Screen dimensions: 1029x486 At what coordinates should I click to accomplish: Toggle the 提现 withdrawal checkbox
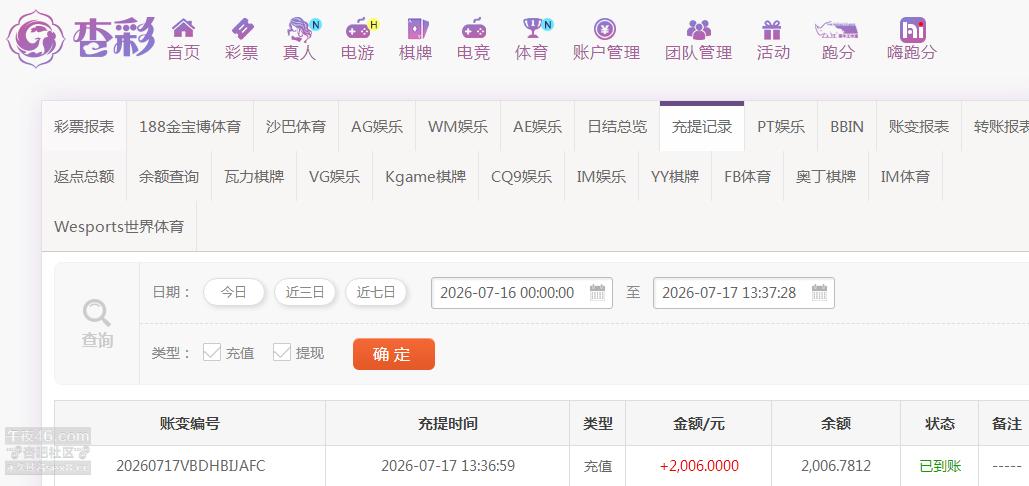click(x=282, y=352)
